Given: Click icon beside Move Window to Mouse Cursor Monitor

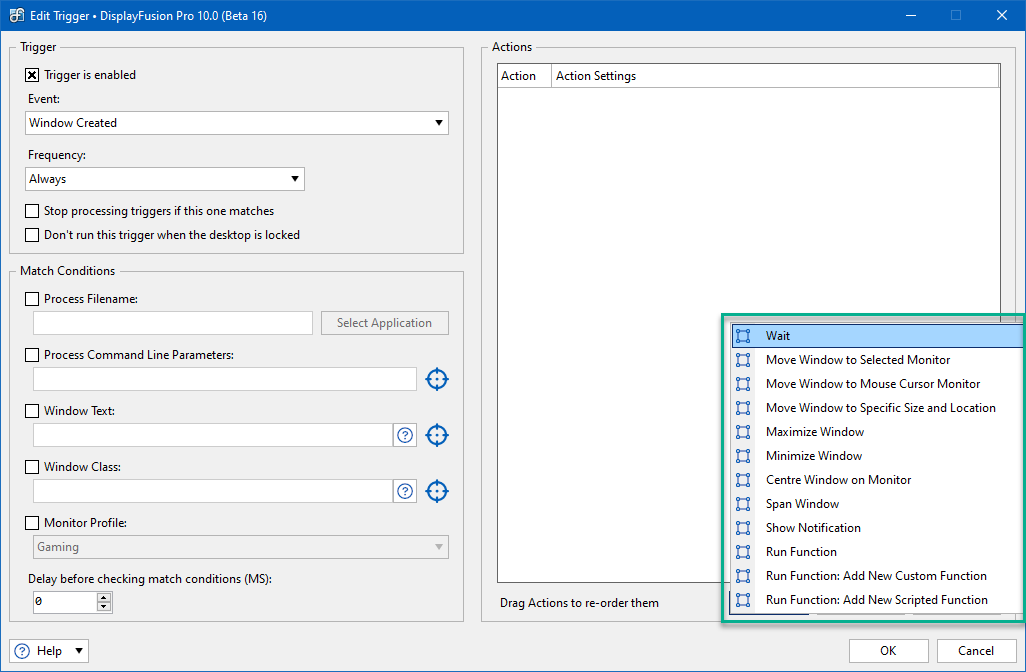Looking at the screenshot, I should coord(743,384).
